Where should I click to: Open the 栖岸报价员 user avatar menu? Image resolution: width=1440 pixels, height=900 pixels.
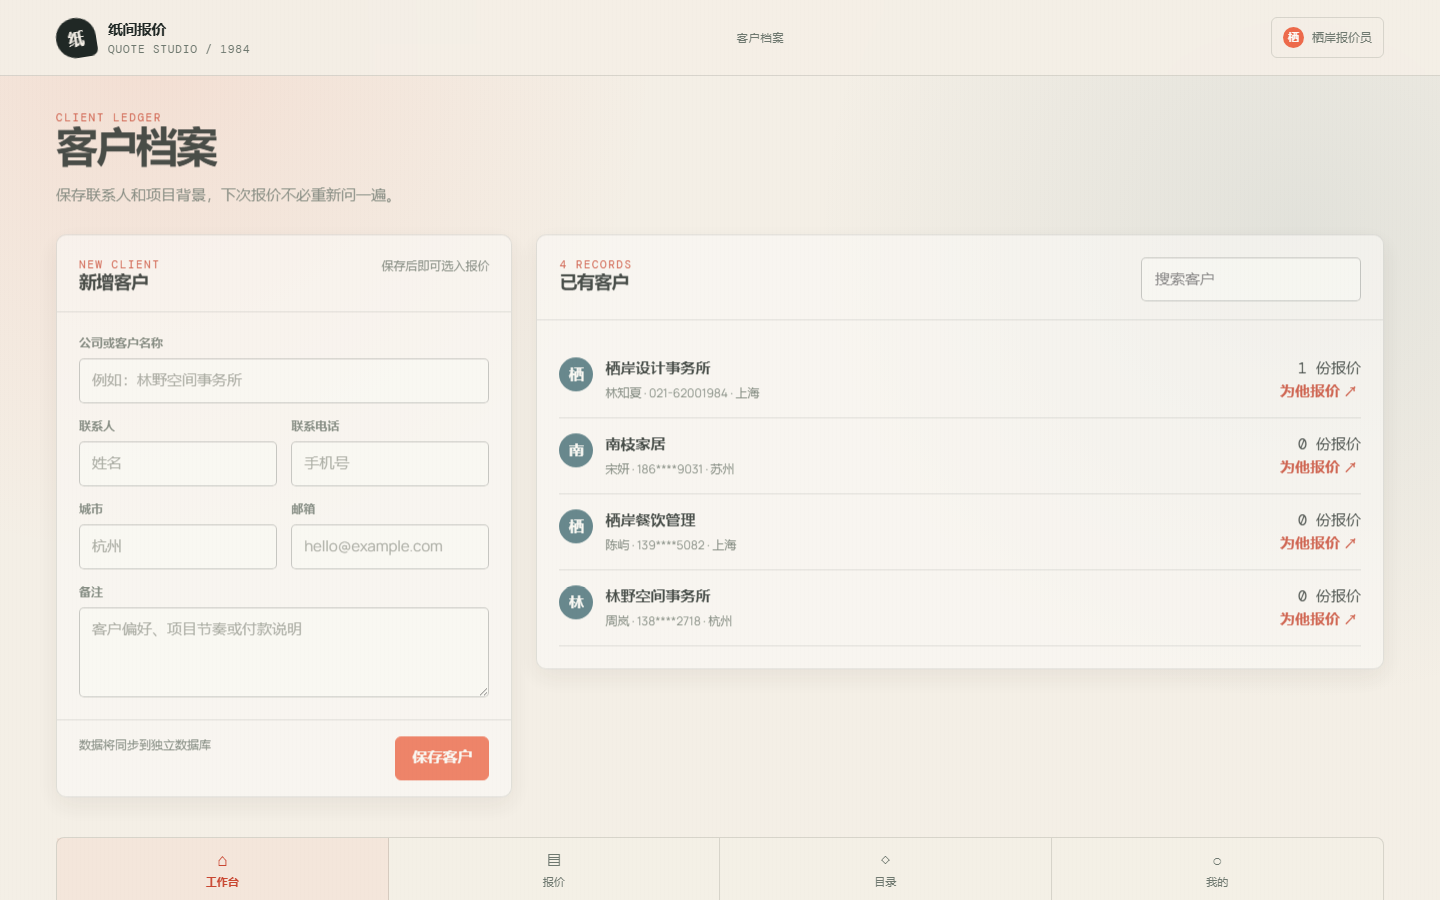1327,37
